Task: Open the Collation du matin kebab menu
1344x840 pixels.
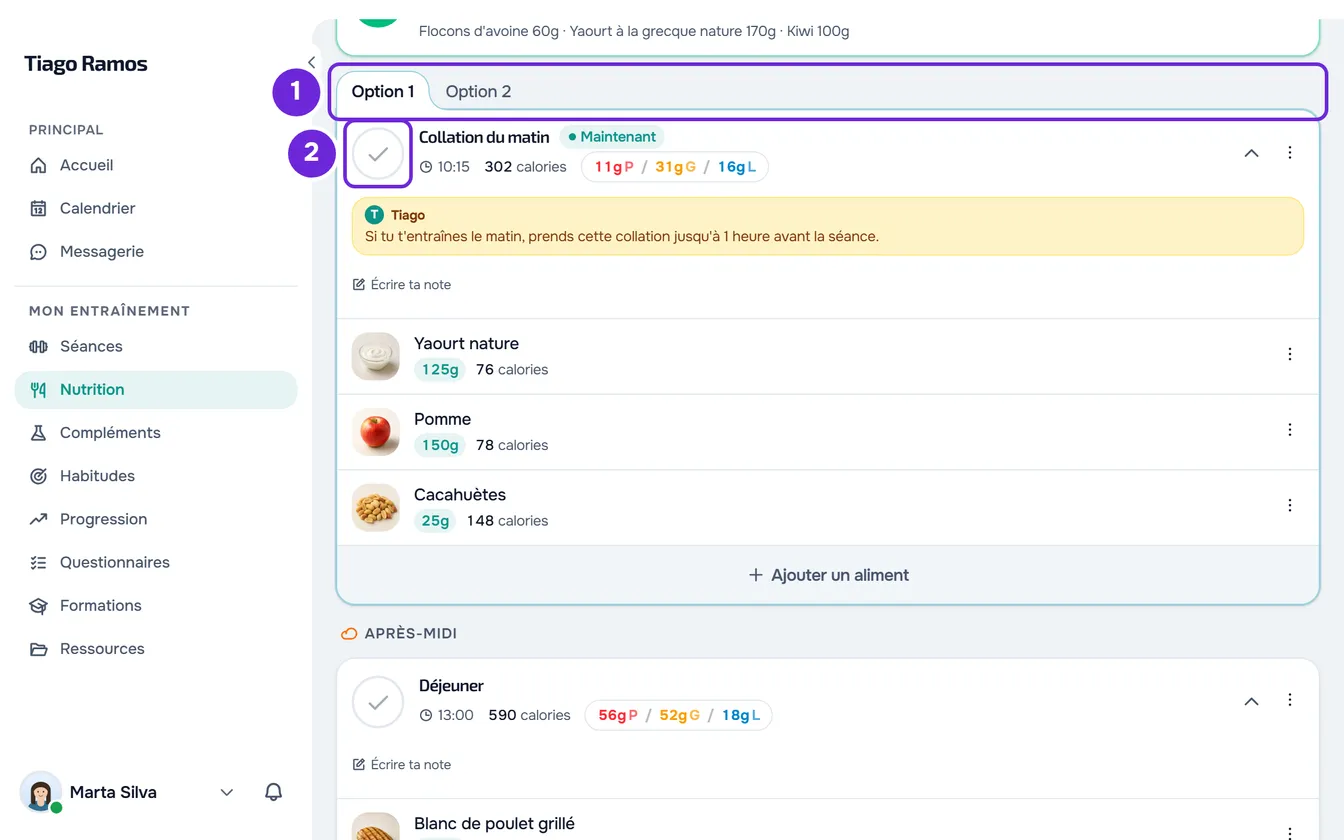Action: click(x=1290, y=153)
